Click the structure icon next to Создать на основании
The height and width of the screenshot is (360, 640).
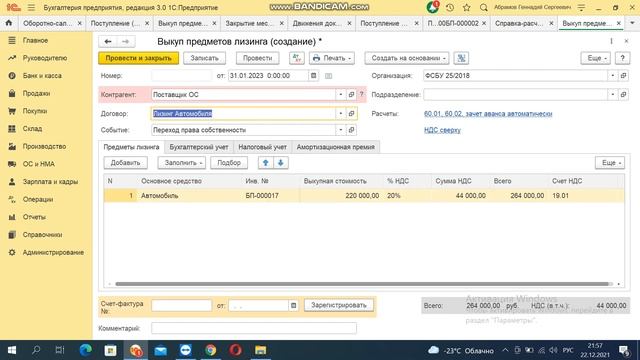[461, 58]
